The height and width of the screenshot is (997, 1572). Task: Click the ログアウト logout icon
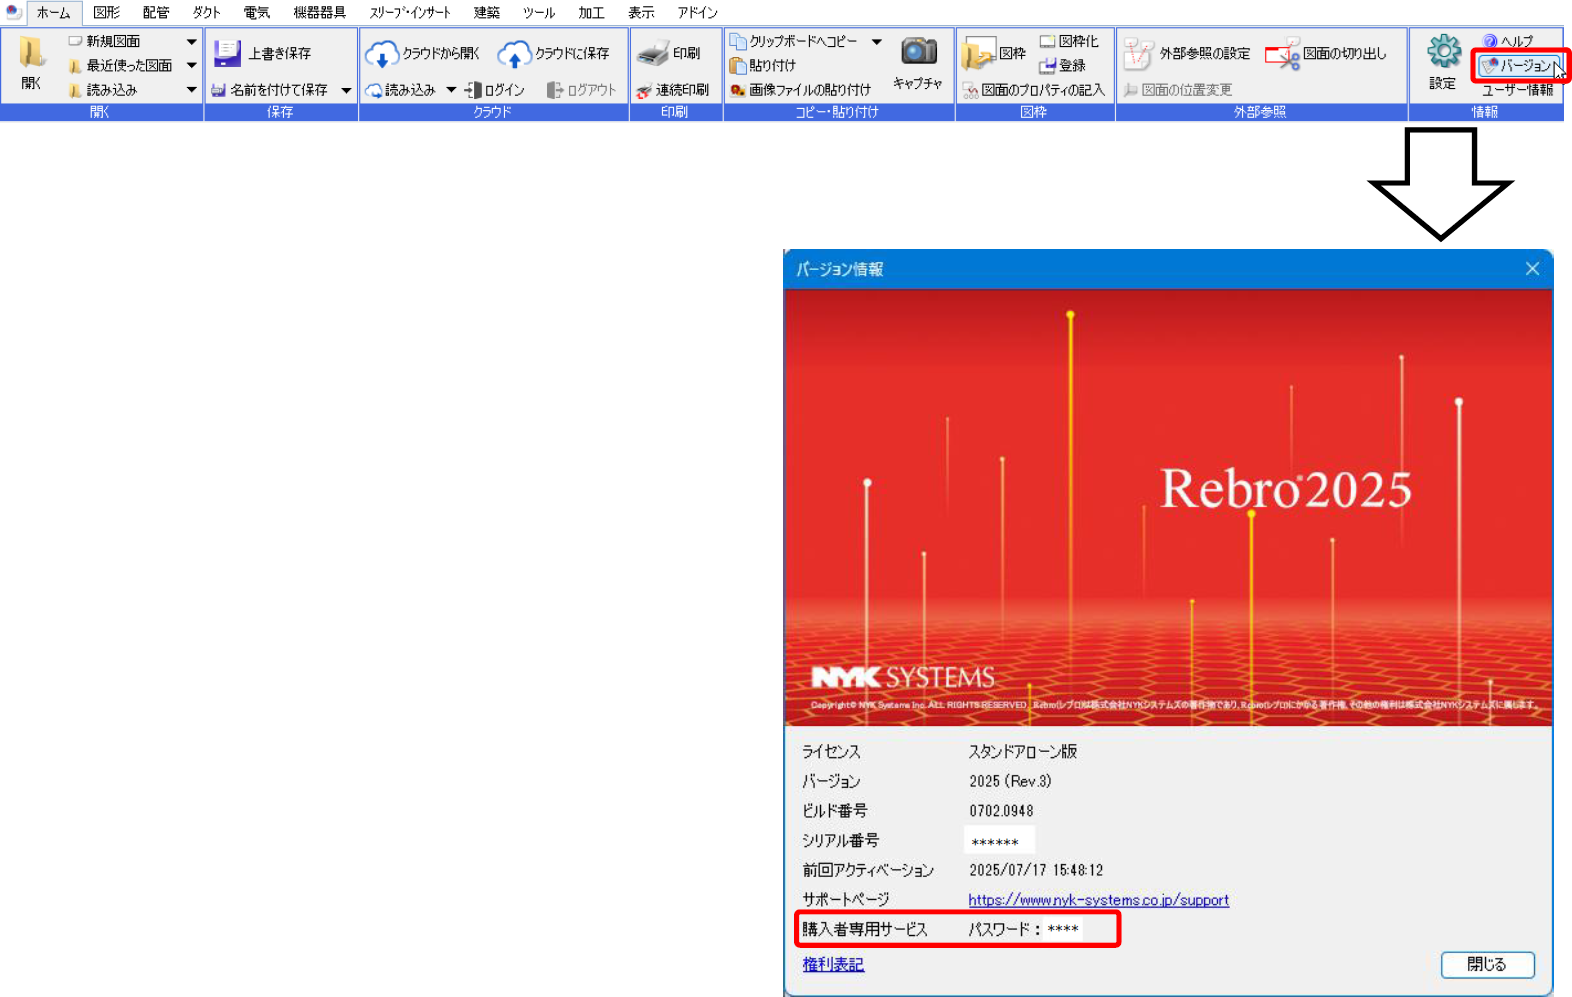tap(555, 90)
